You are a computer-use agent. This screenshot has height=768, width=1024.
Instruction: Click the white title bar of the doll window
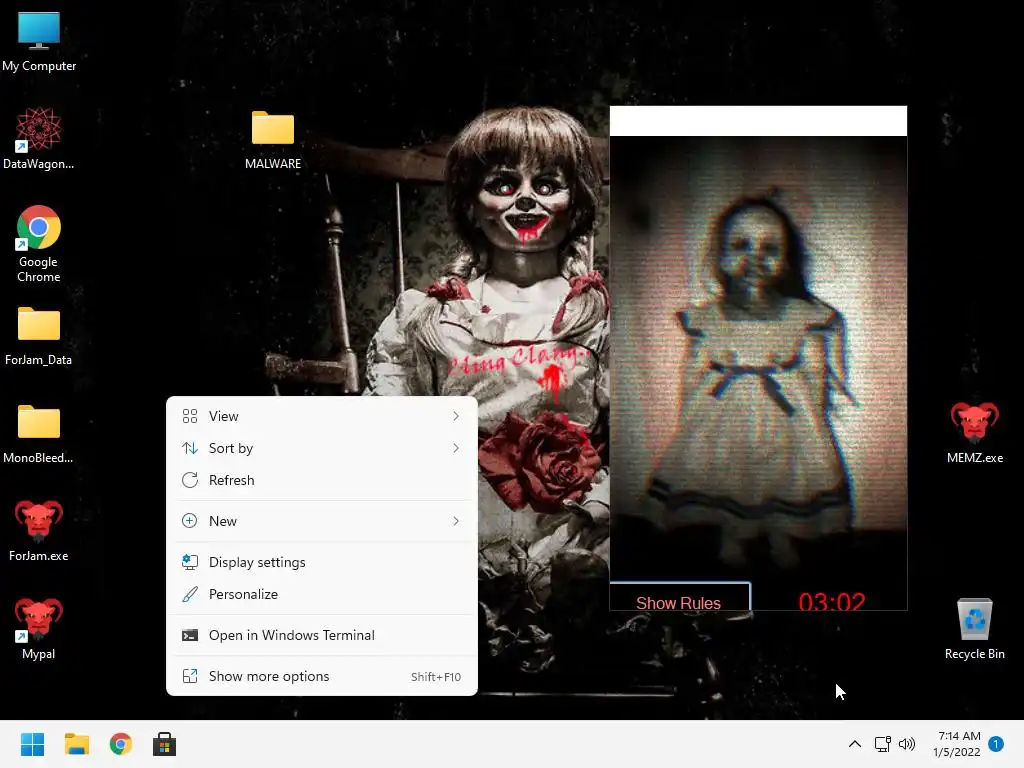tap(758, 121)
